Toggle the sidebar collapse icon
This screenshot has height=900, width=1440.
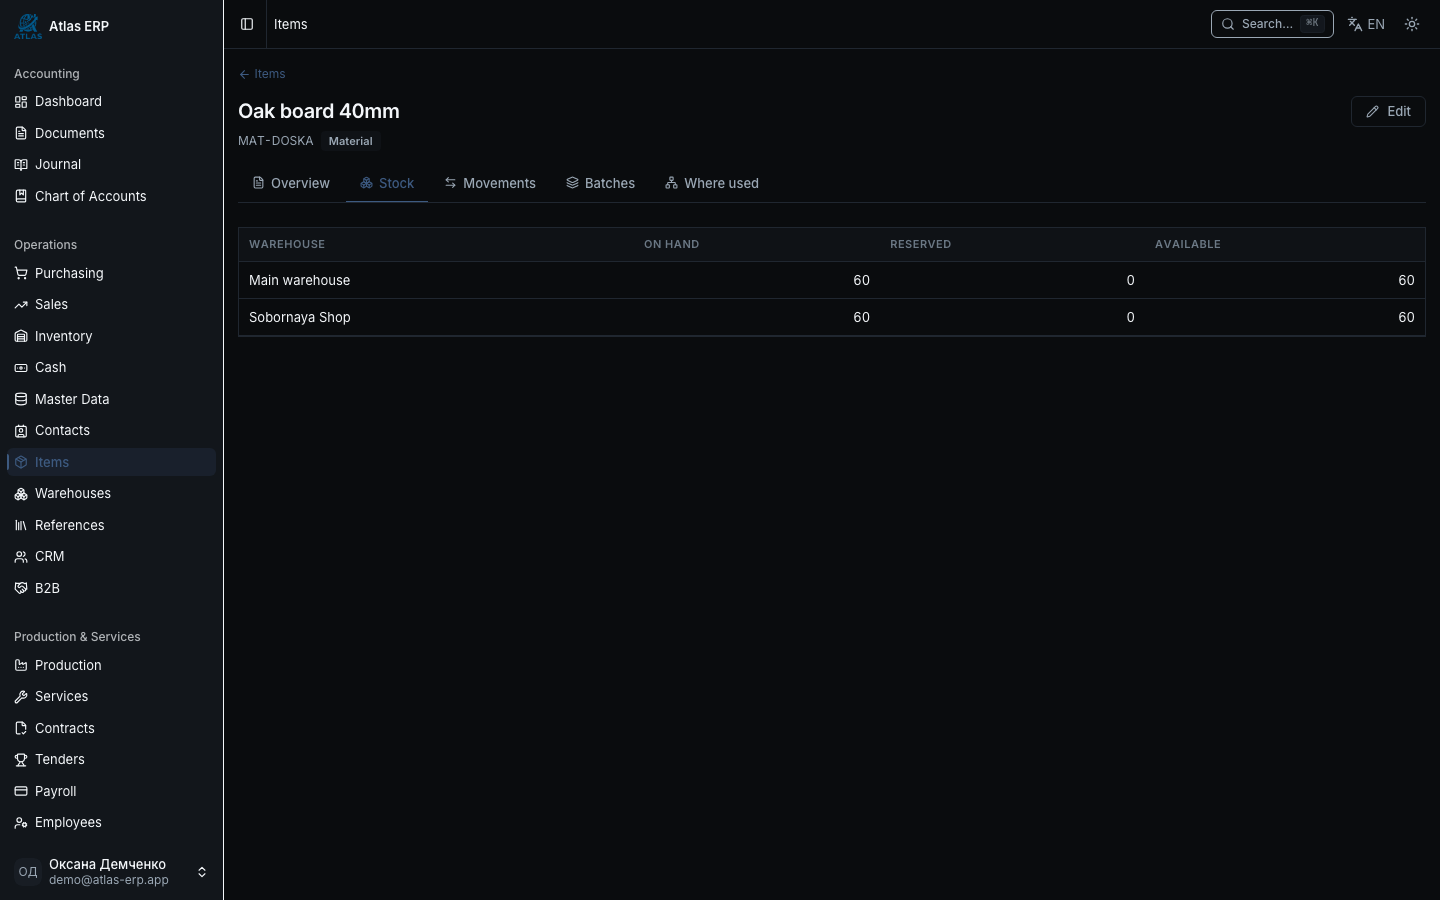tap(247, 24)
